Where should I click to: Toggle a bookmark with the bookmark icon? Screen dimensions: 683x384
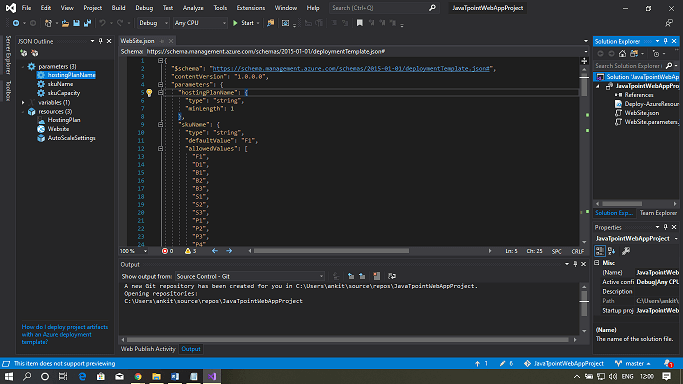(x=359, y=23)
